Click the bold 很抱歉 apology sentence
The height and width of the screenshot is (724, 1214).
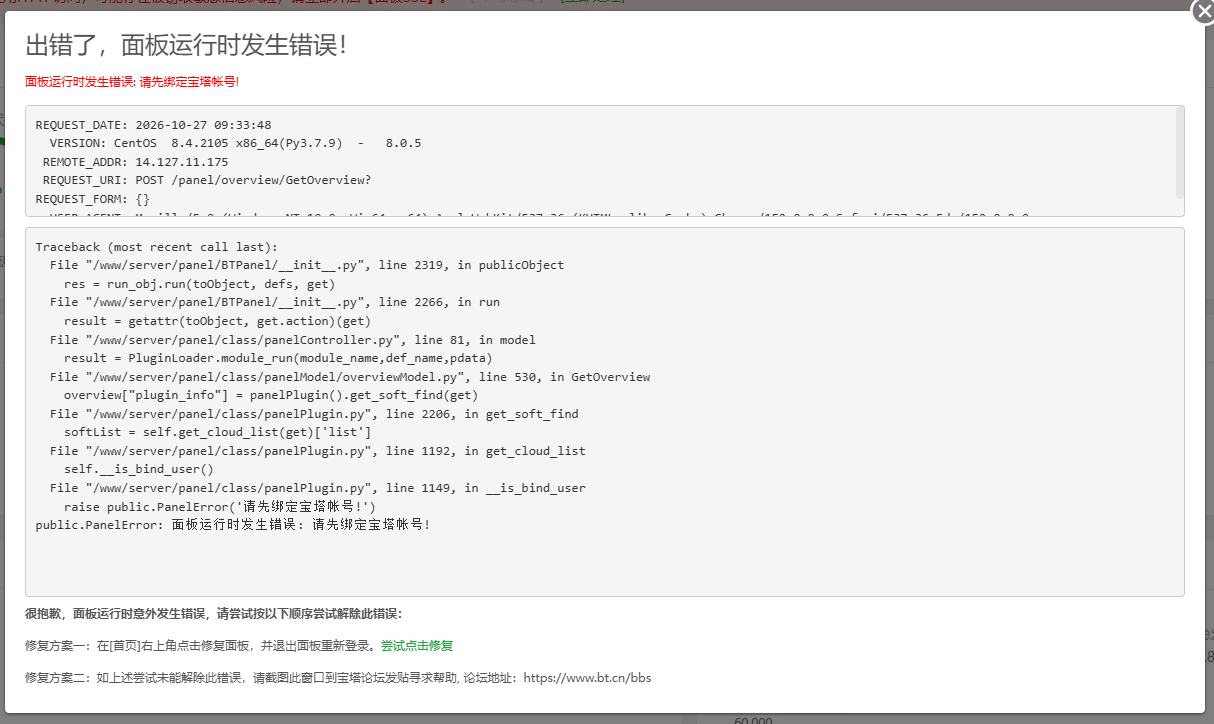pos(214,613)
